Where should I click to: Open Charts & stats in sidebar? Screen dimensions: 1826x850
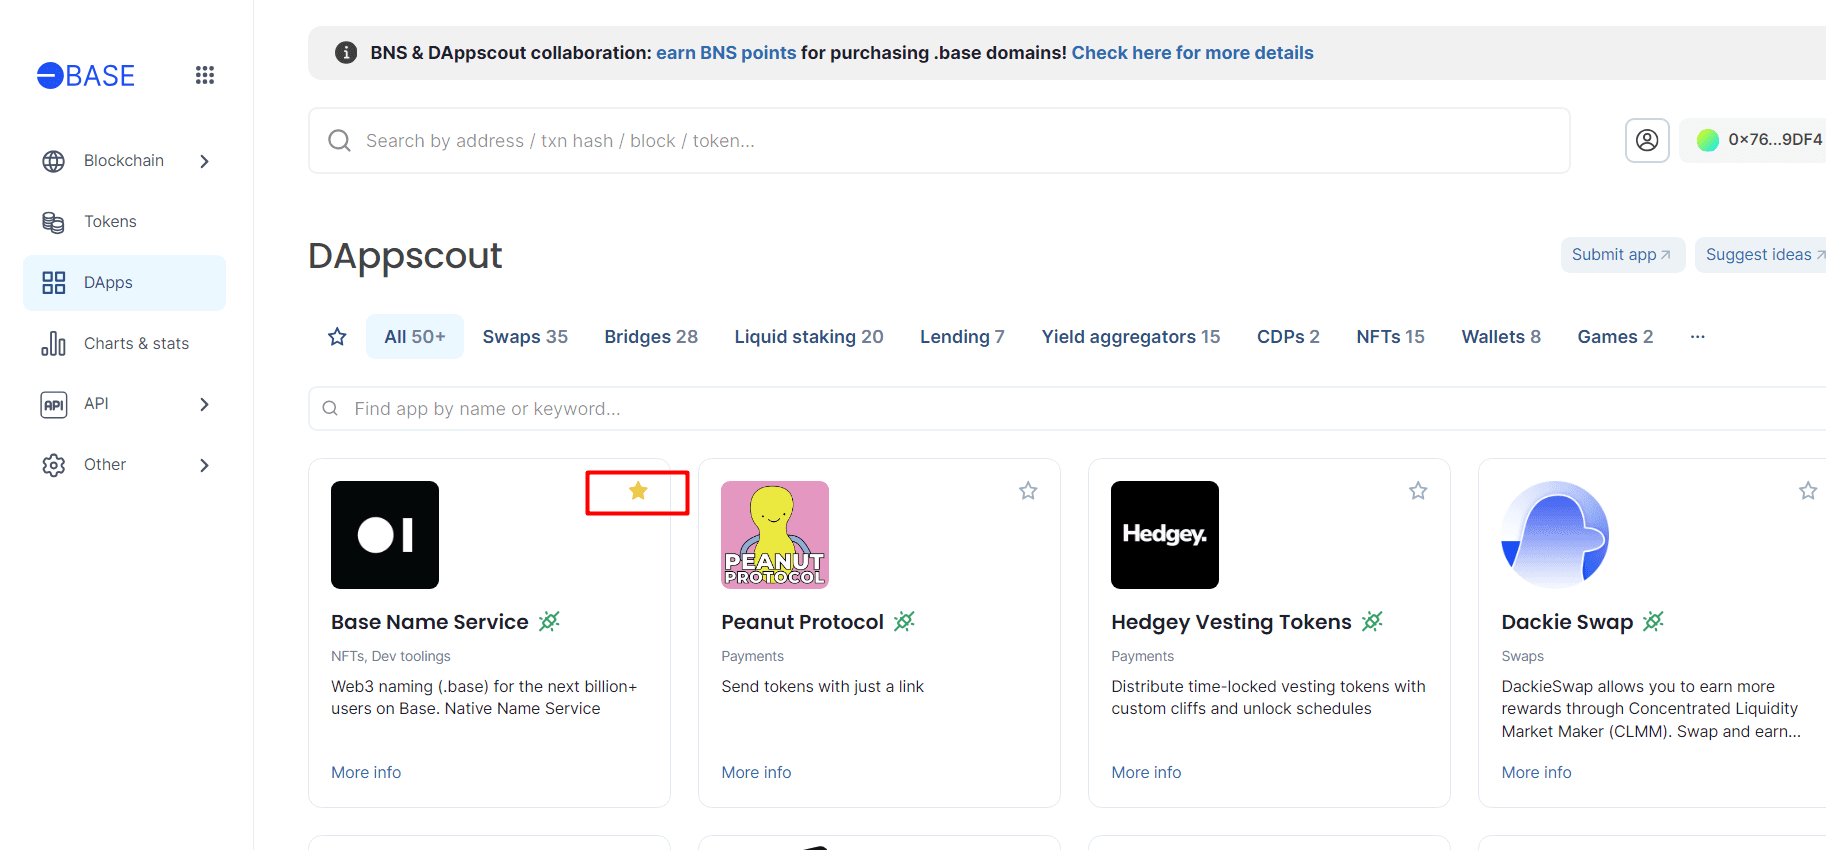point(124,344)
